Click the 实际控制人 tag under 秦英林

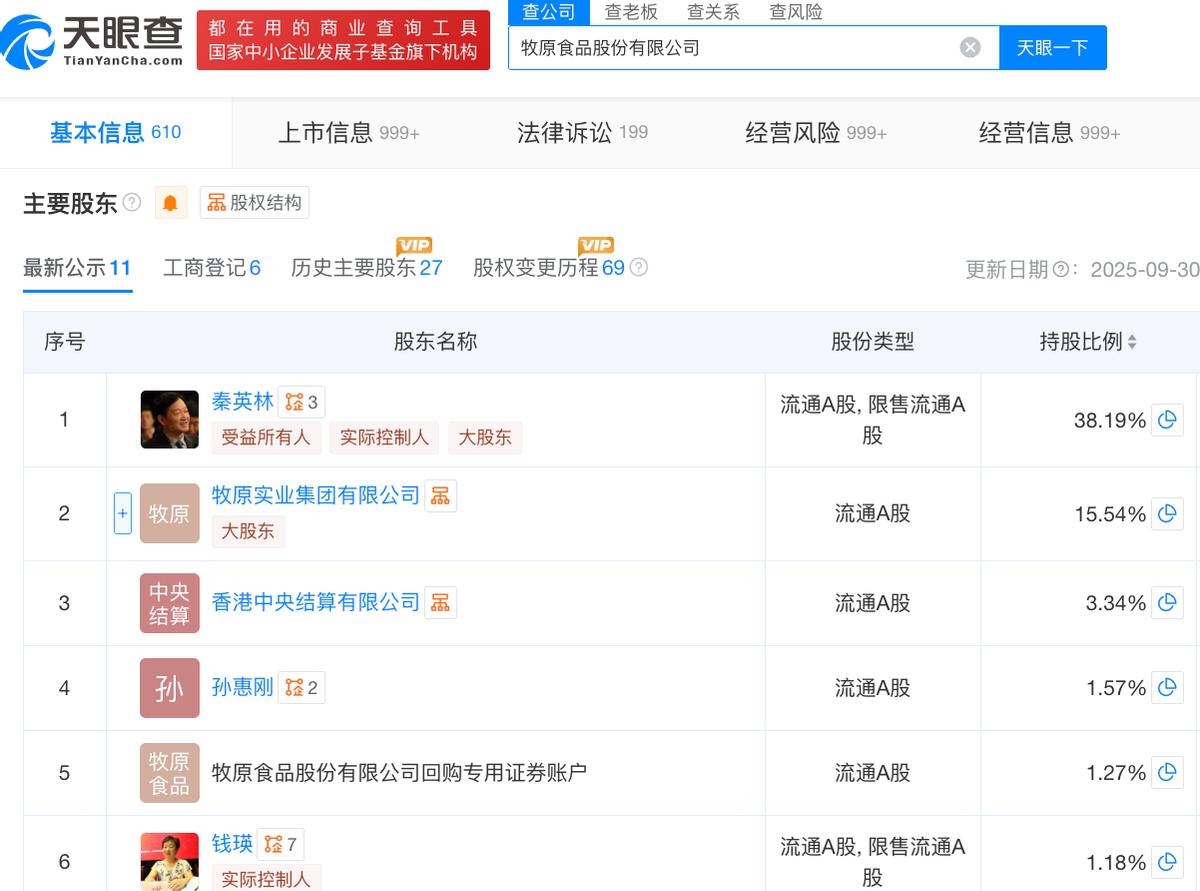[384, 437]
